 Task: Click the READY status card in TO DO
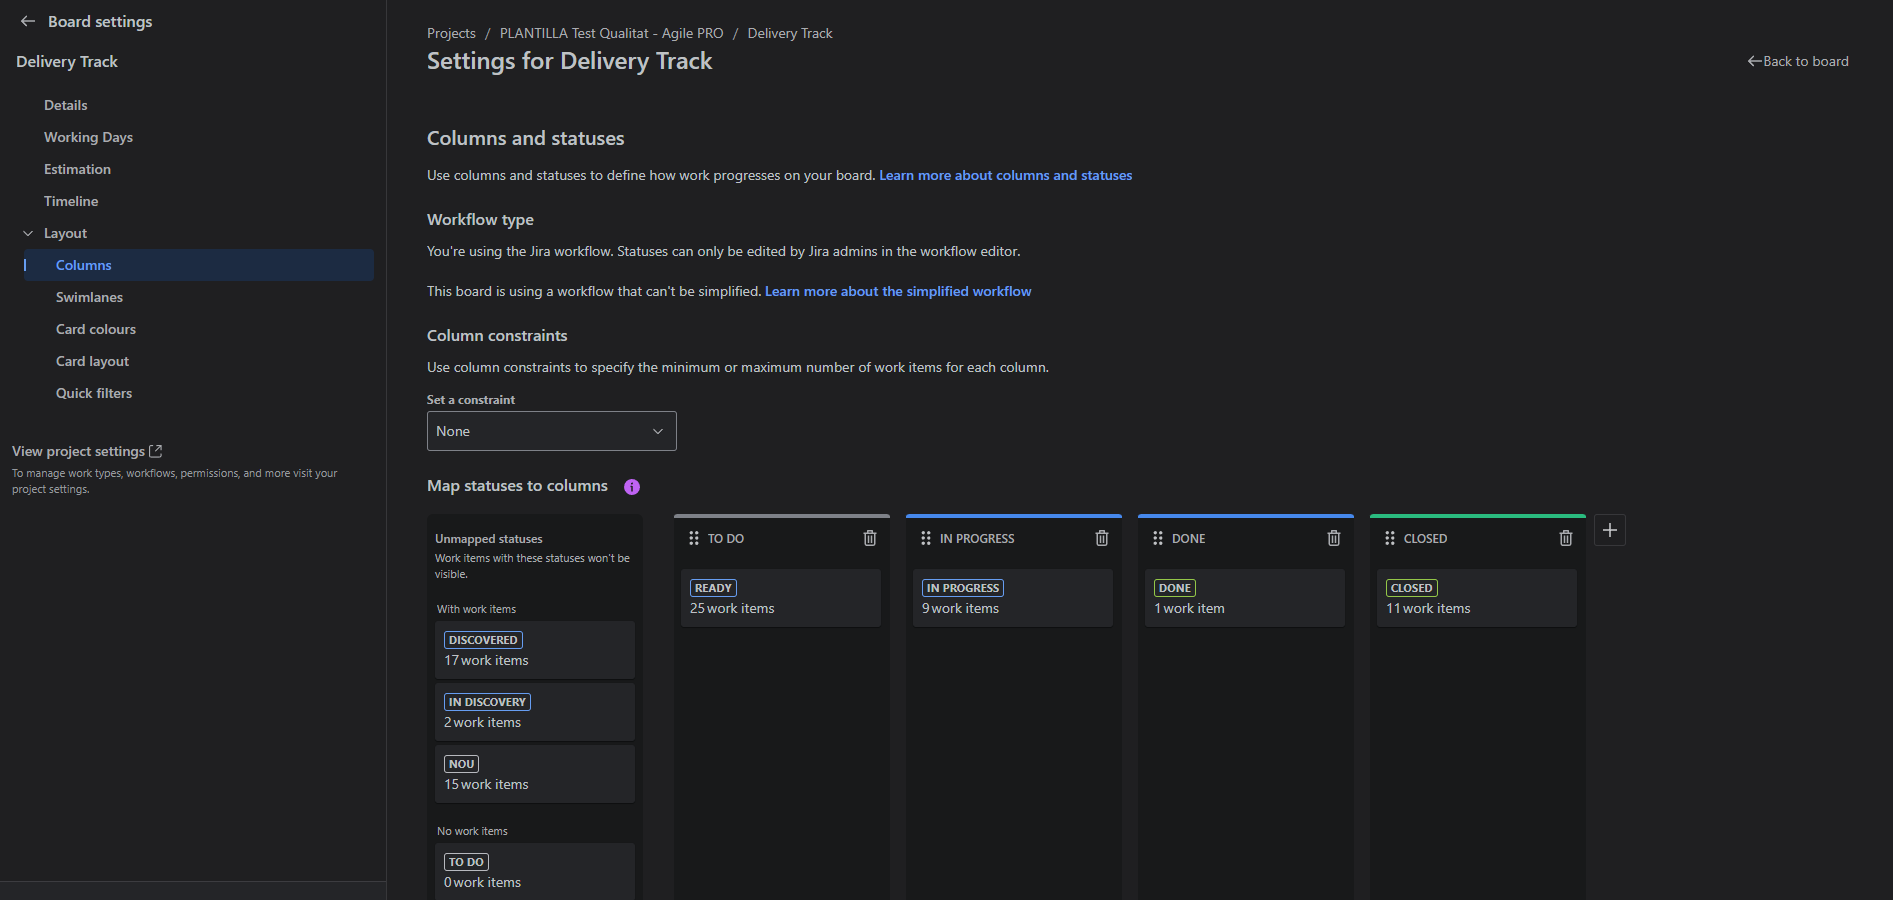point(780,598)
